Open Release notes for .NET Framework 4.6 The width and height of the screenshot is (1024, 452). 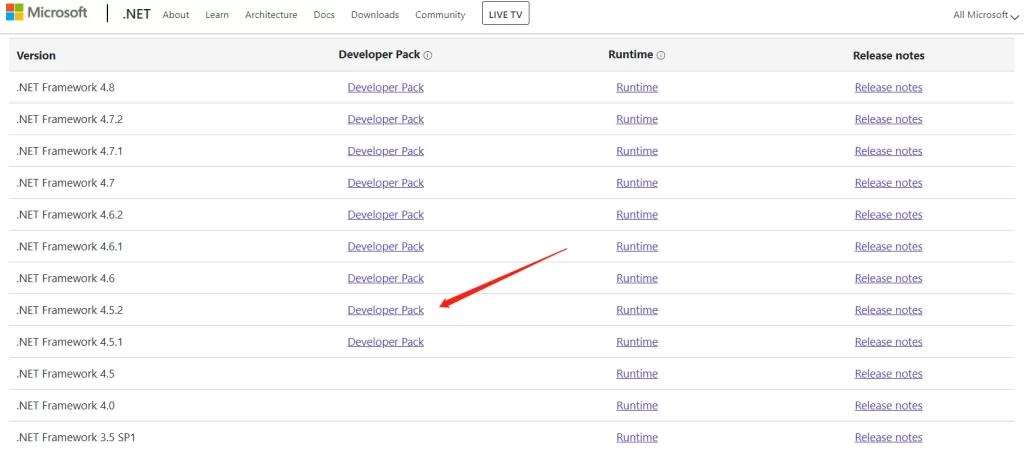pos(888,278)
